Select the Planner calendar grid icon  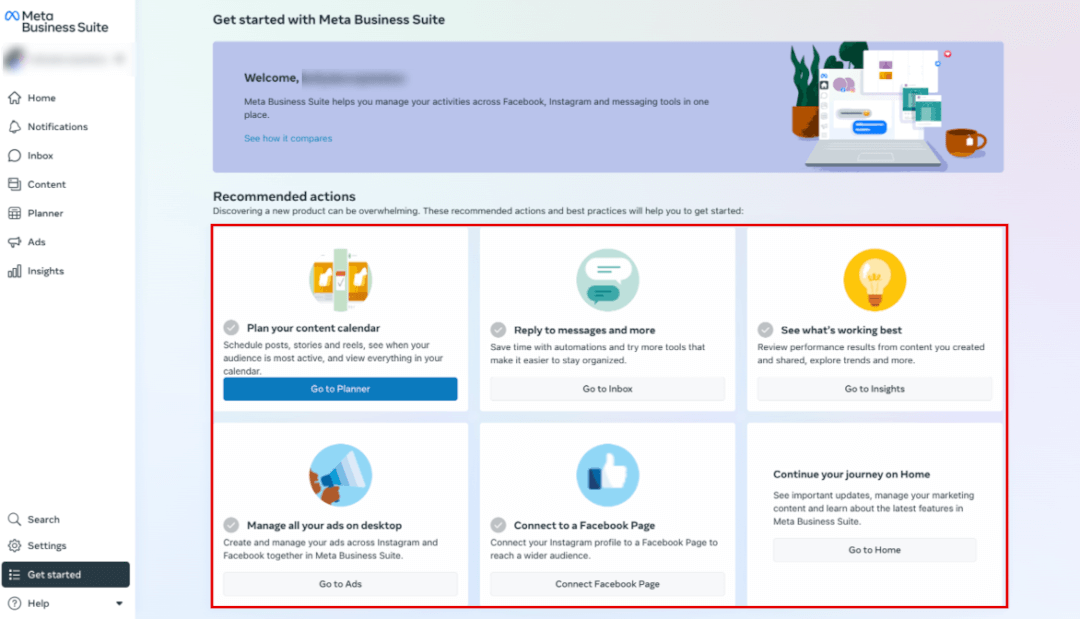[x=14, y=213]
